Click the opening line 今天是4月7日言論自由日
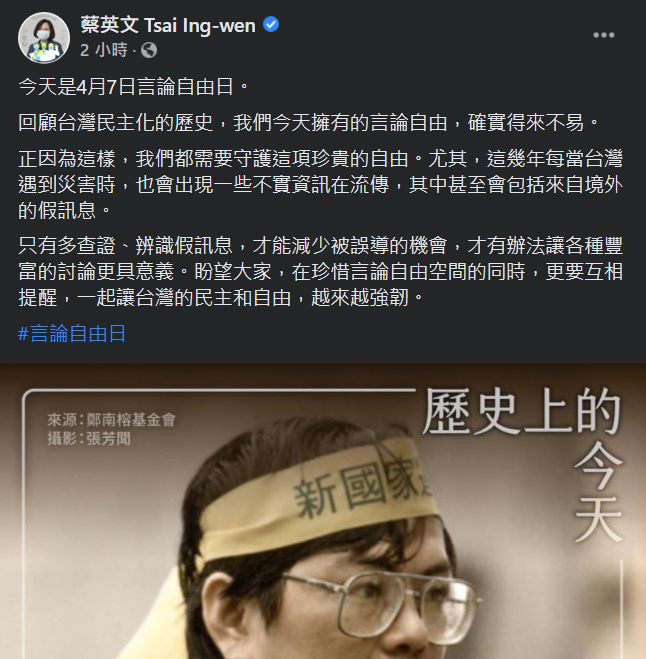This screenshot has height=659, width=646. pos(134,87)
